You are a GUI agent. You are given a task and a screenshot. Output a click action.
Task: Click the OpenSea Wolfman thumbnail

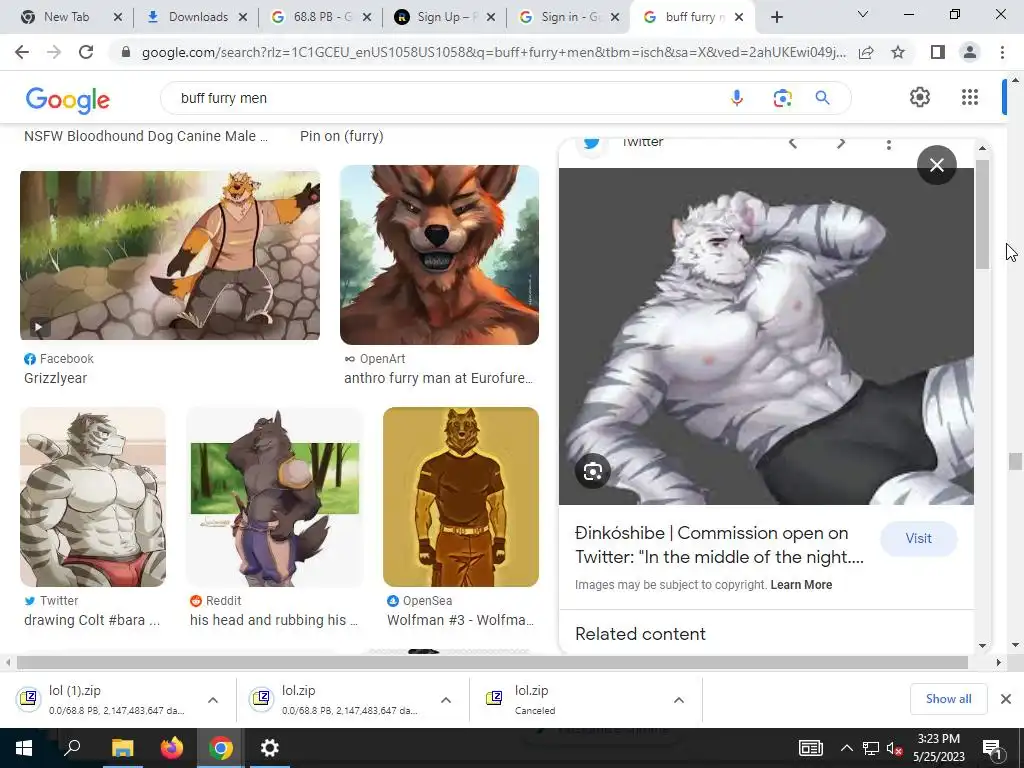(x=461, y=497)
